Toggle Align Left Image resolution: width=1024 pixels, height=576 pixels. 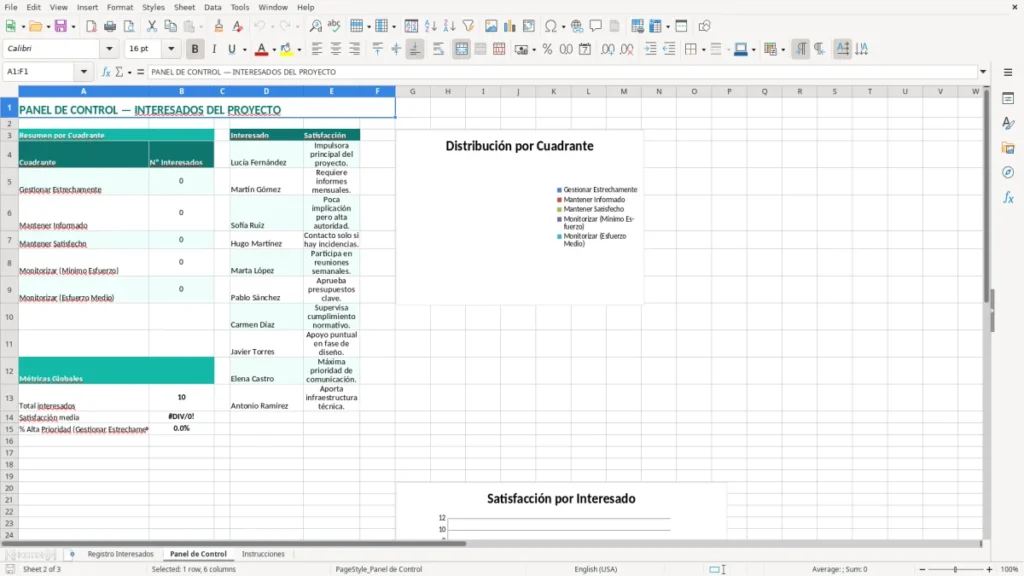(x=317, y=49)
